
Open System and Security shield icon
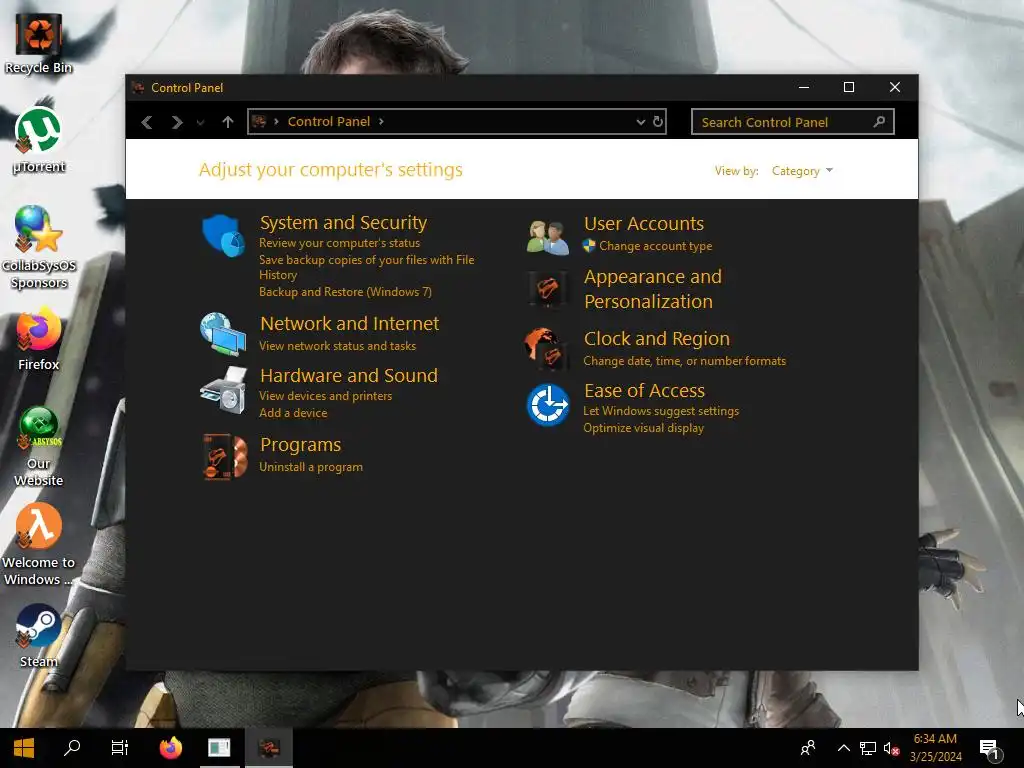pos(223,236)
